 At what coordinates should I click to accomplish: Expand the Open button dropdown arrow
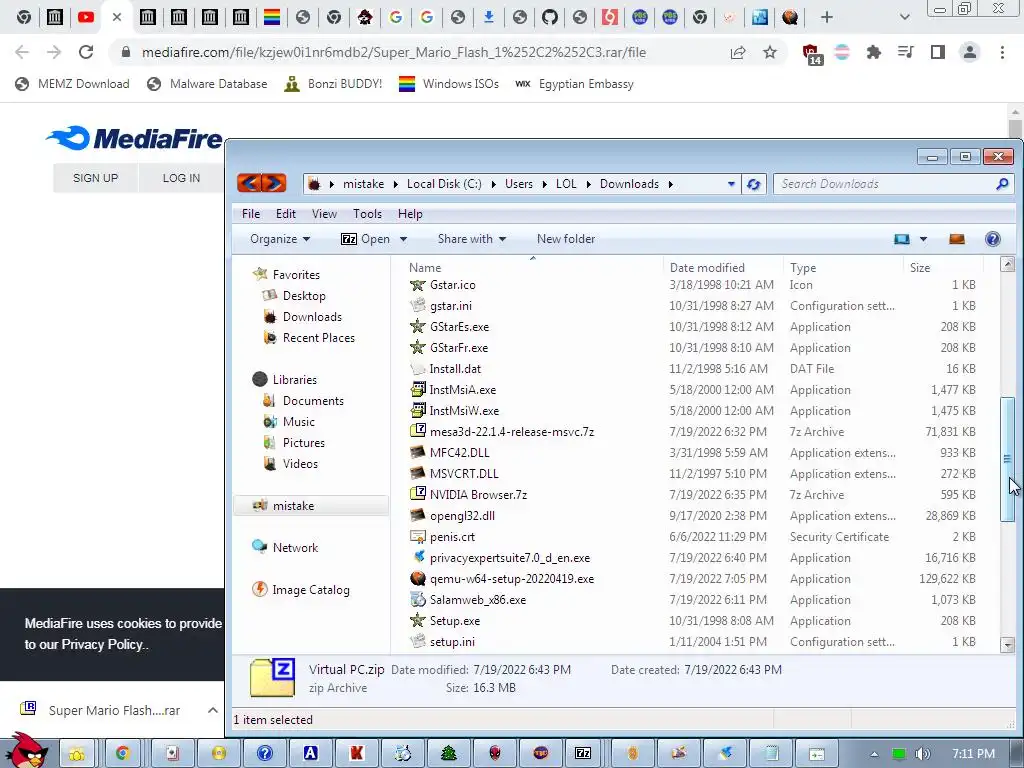(x=404, y=239)
